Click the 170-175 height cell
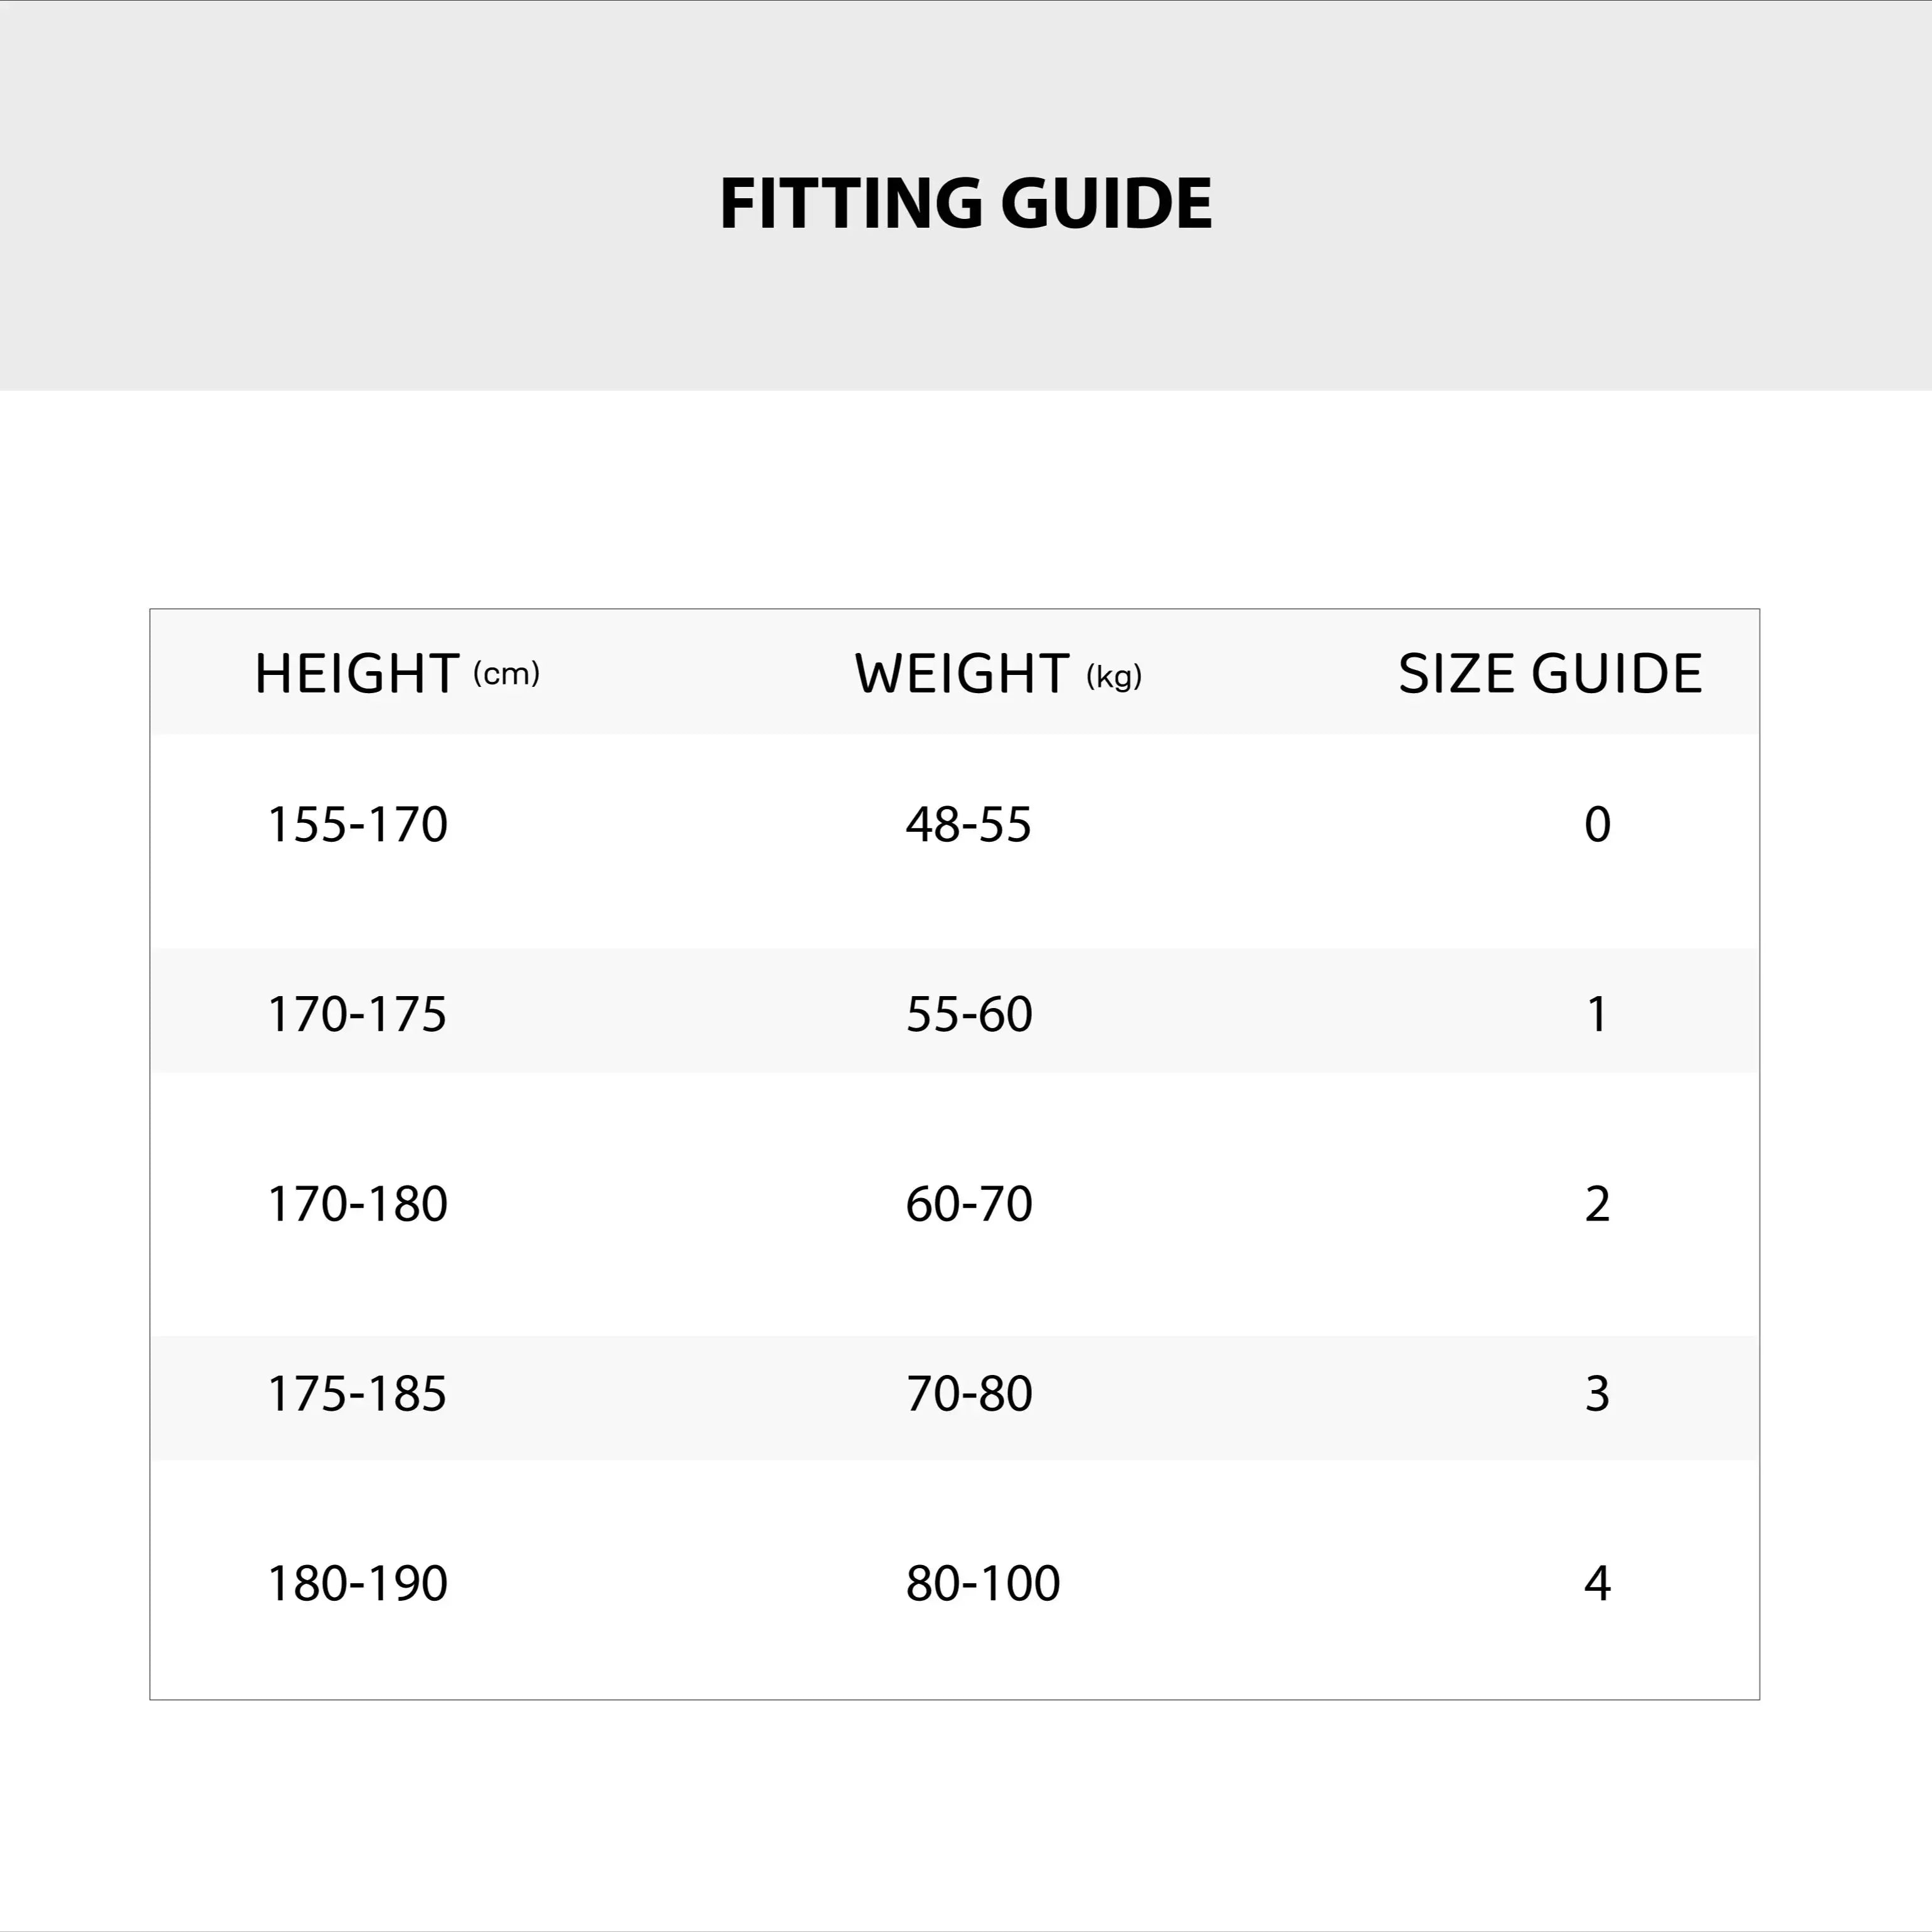The width and height of the screenshot is (1932, 1932). (357, 1013)
